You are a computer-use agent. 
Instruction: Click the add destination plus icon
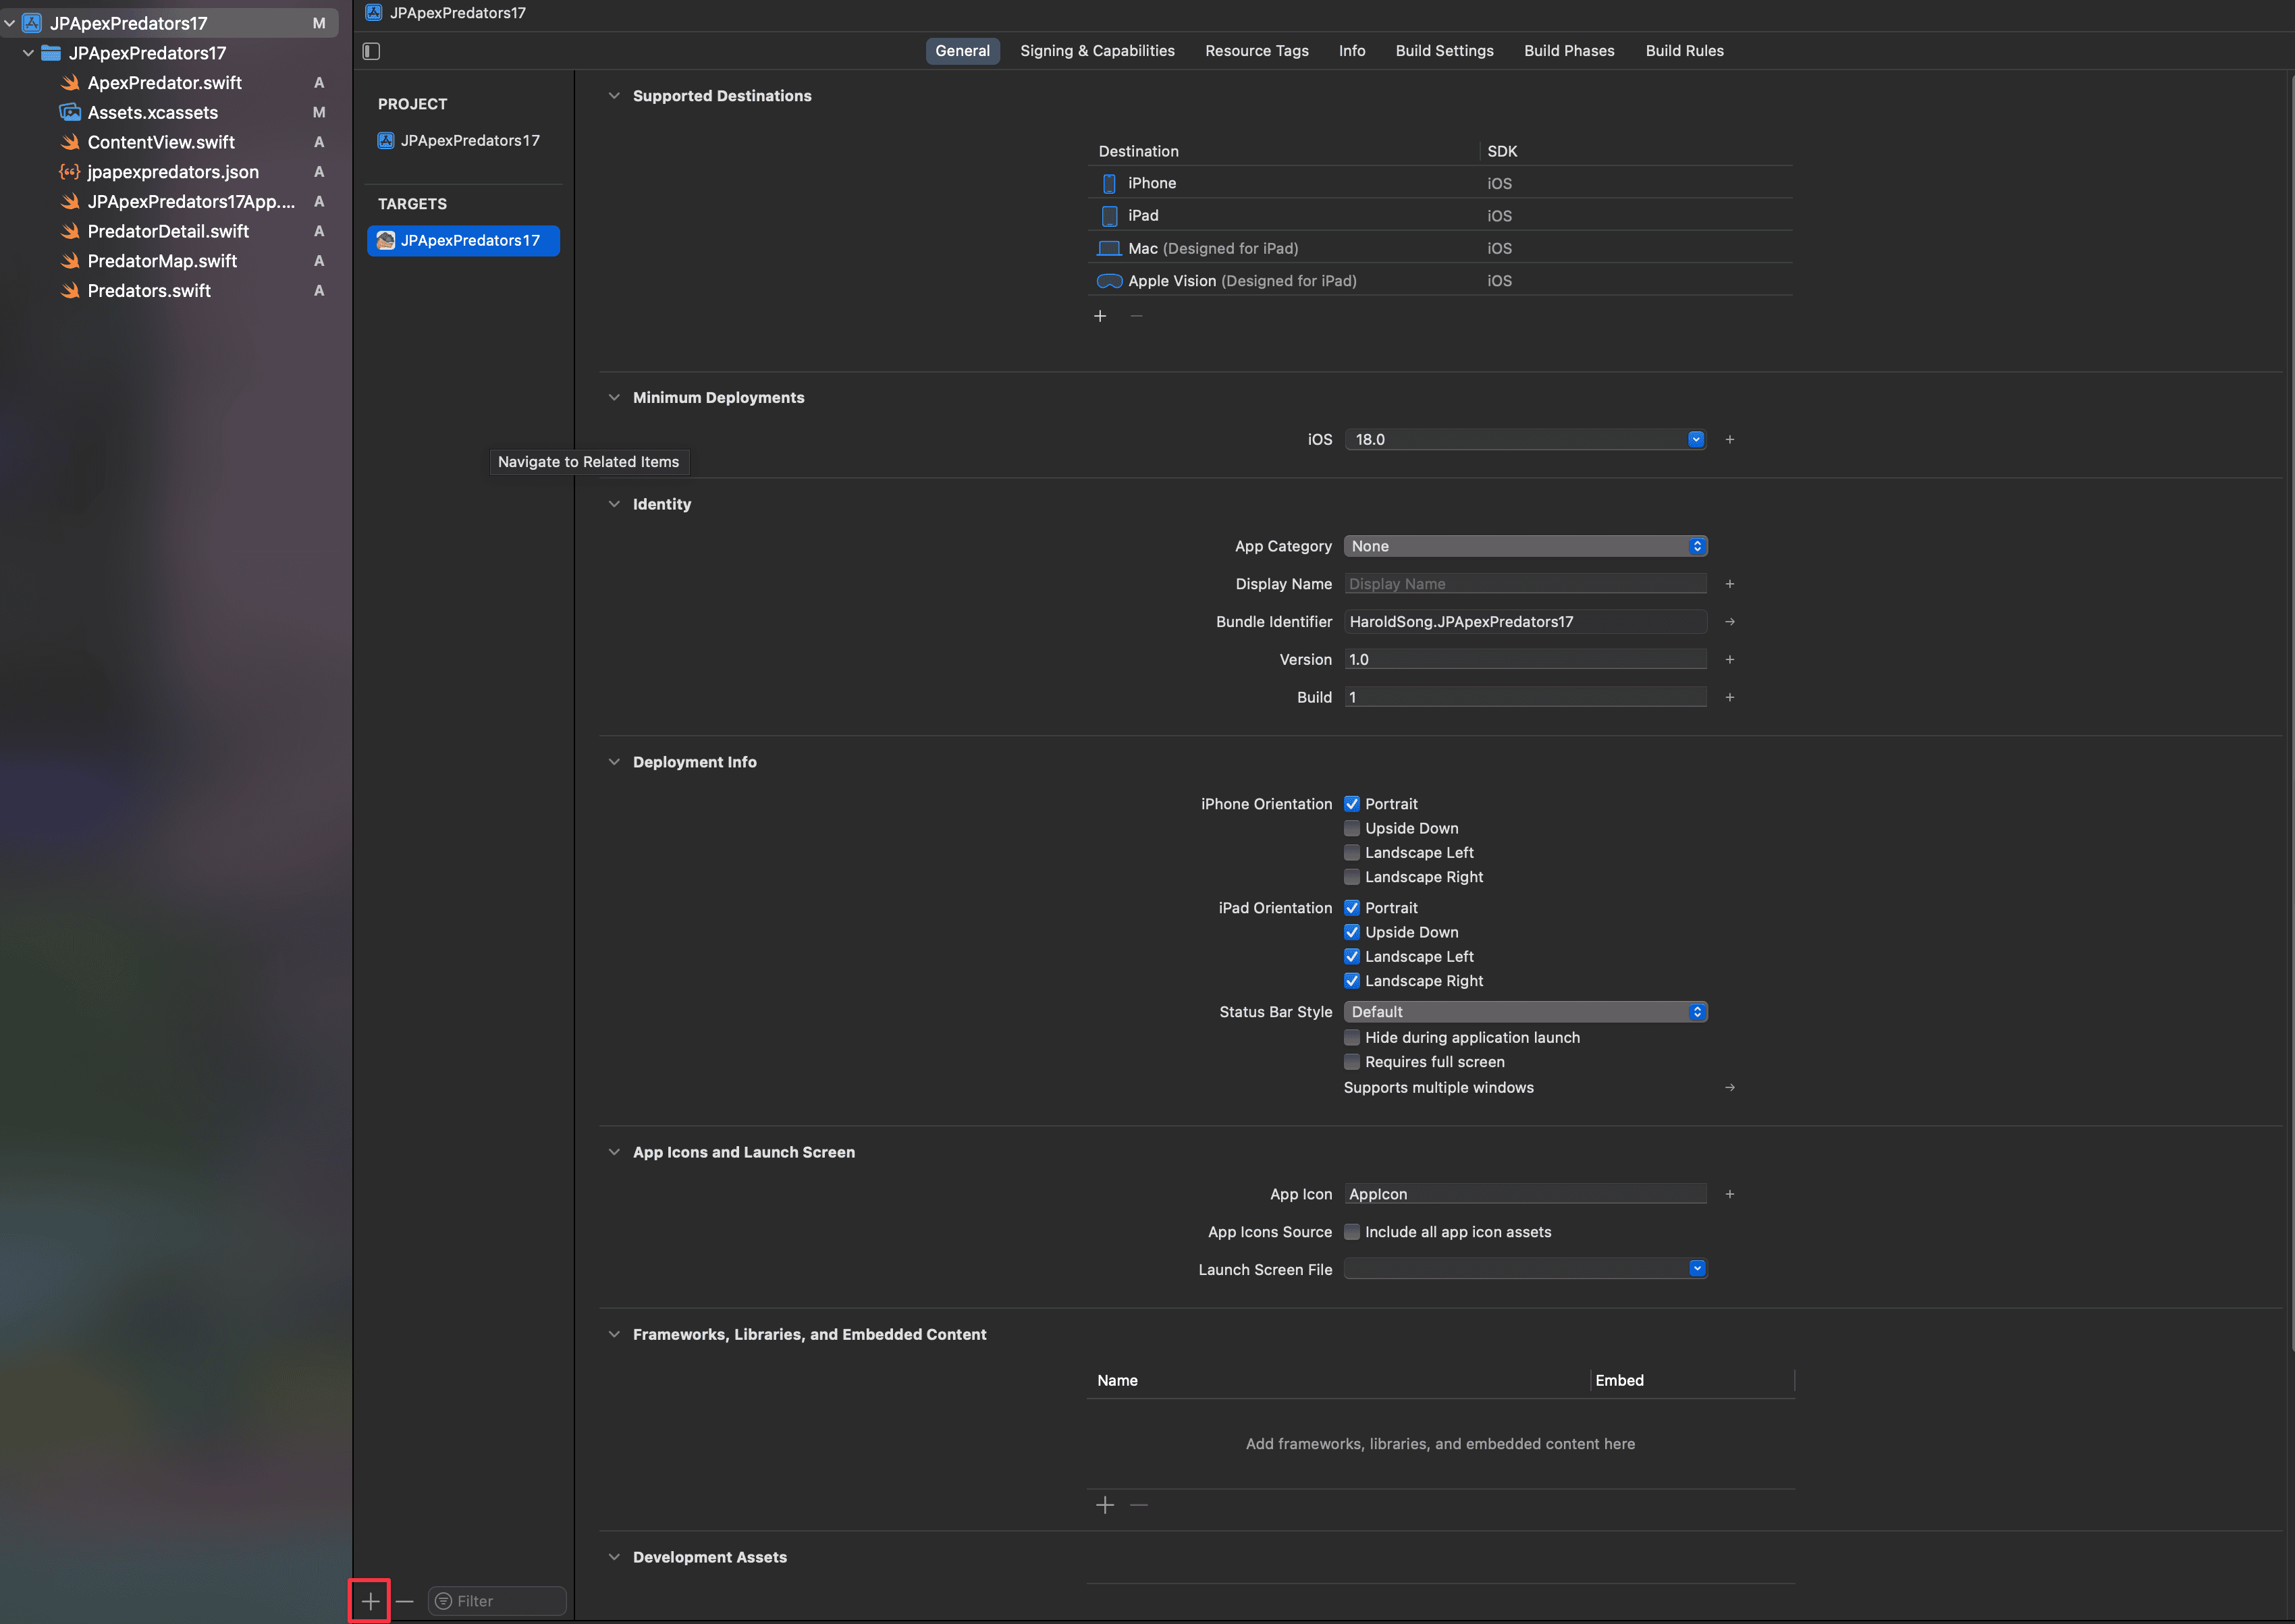tap(1100, 316)
